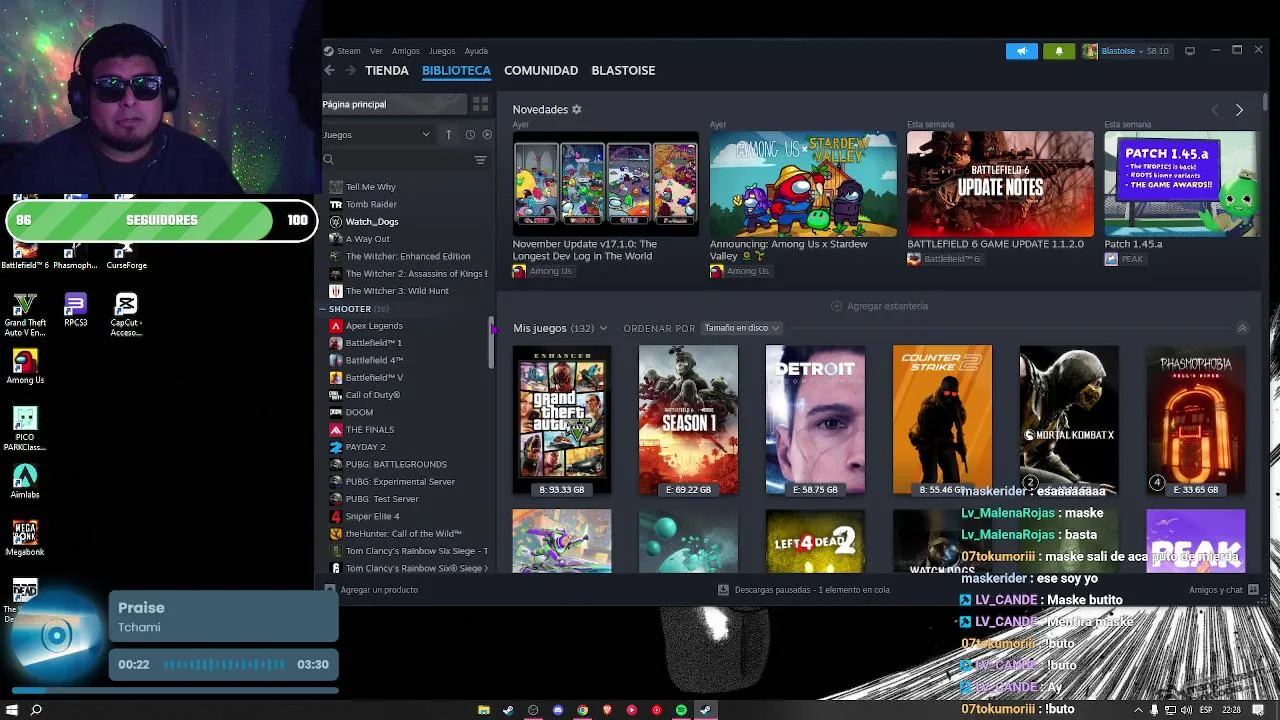Viewport: 1280px width, 720px height.
Task: Open collections grid view icon
Action: [x=480, y=104]
